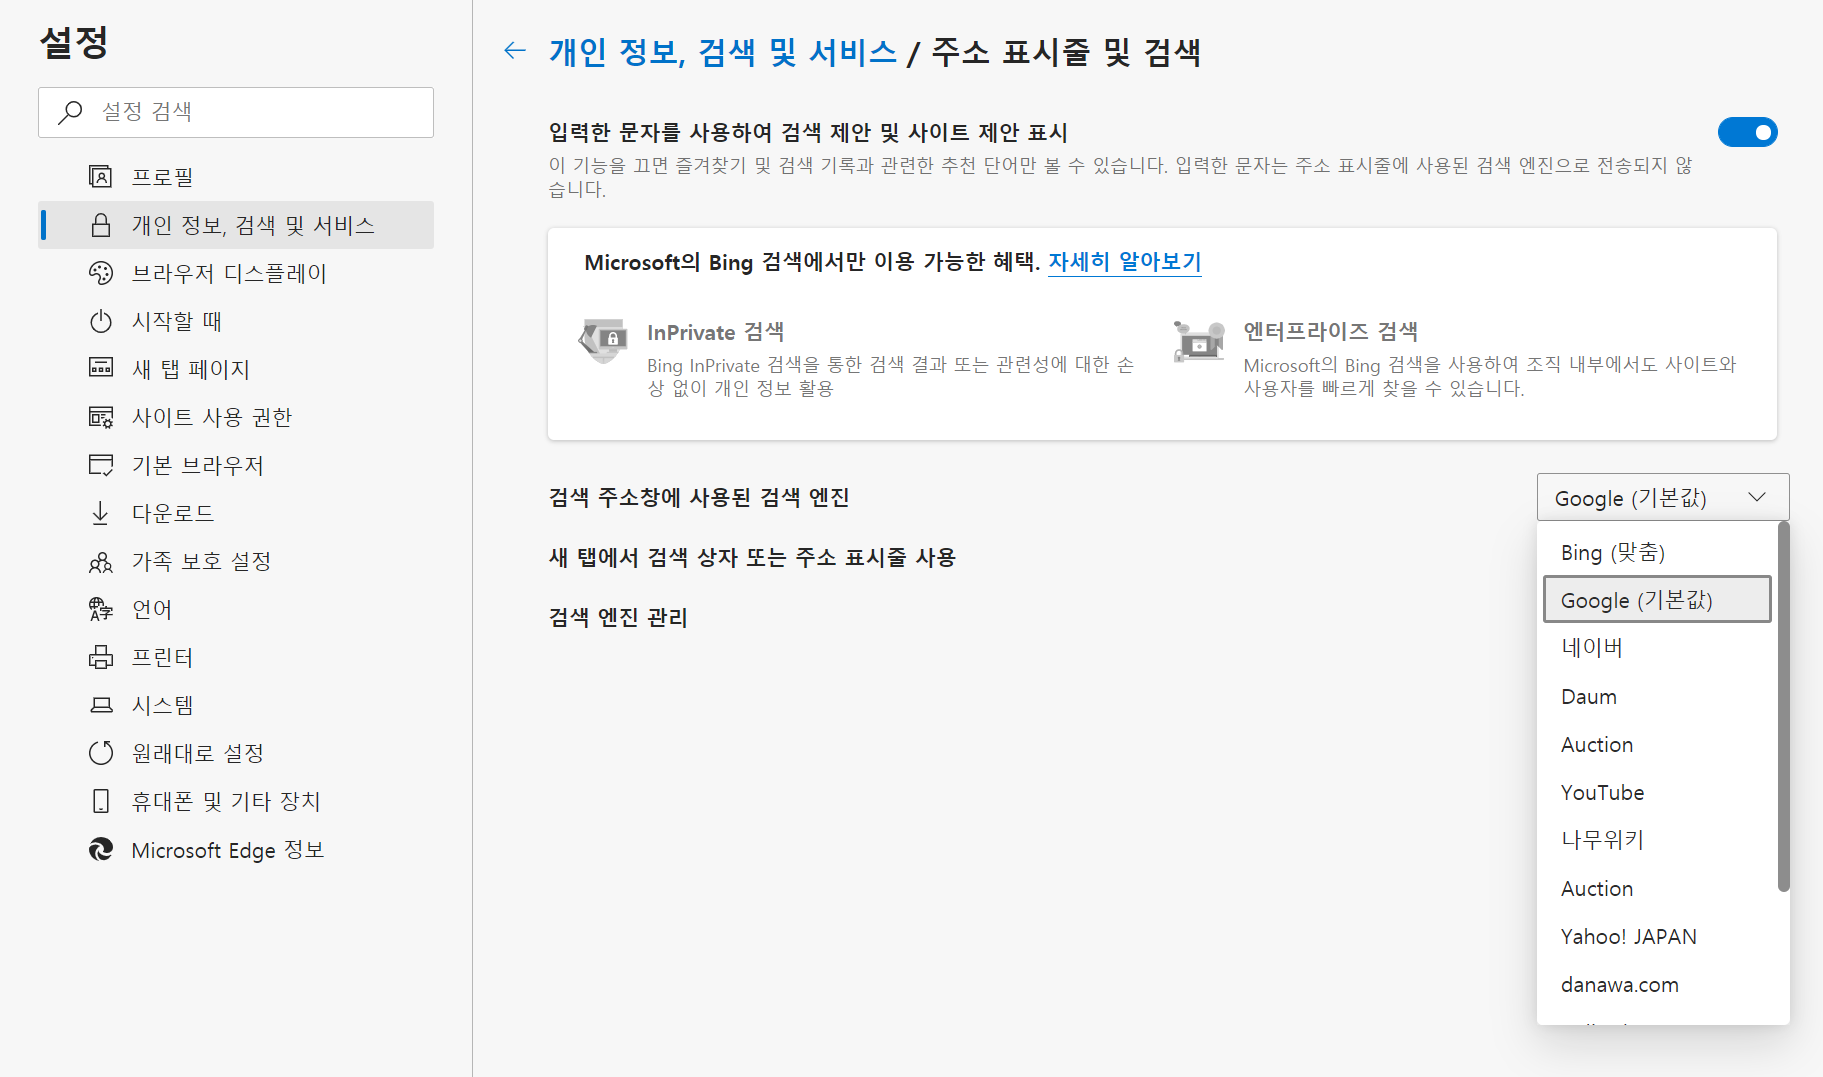Viewport: 1823px width, 1077px height.
Task: Open 브라우저 디스플레이 section
Action: (236, 273)
